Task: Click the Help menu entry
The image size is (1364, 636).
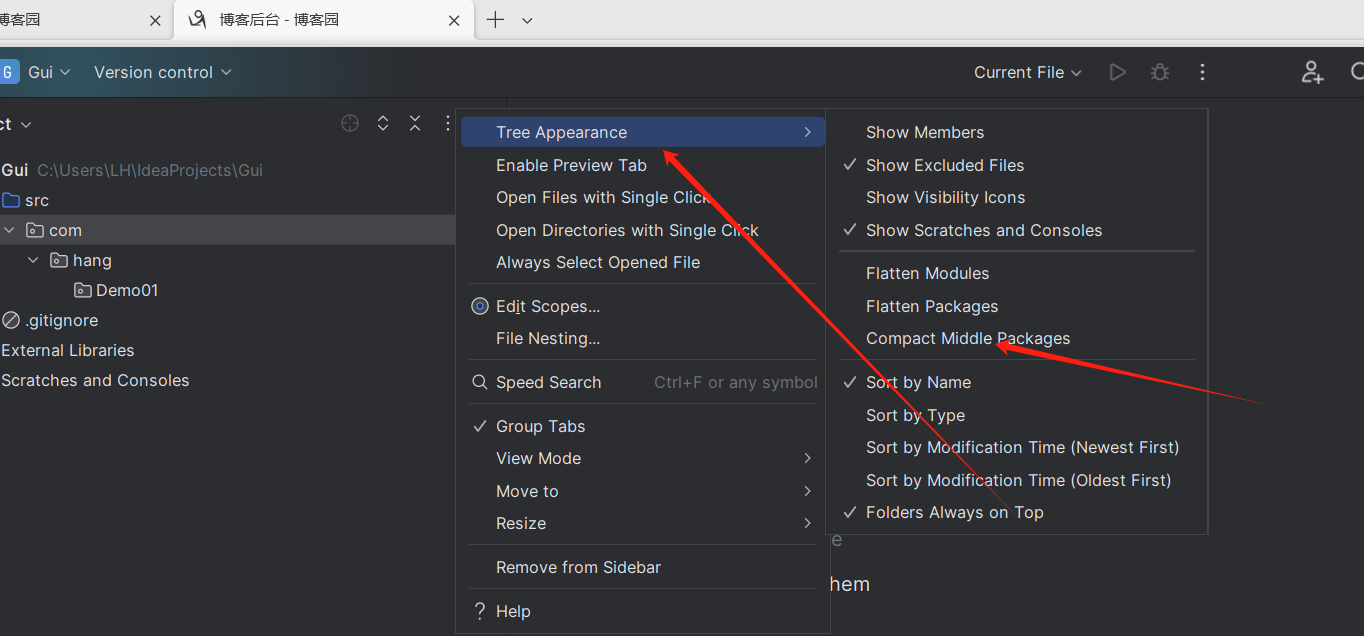Action: (512, 612)
